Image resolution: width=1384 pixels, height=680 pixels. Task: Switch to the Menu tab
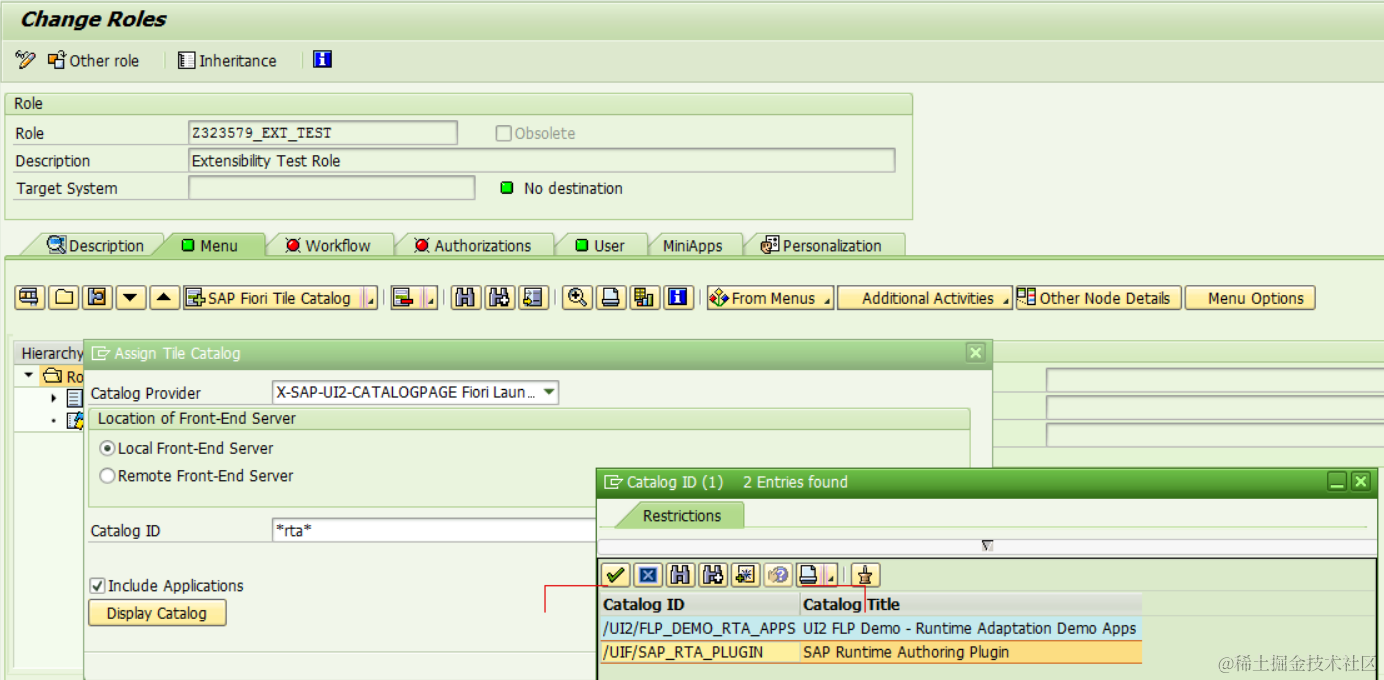click(x=210, y=246)
